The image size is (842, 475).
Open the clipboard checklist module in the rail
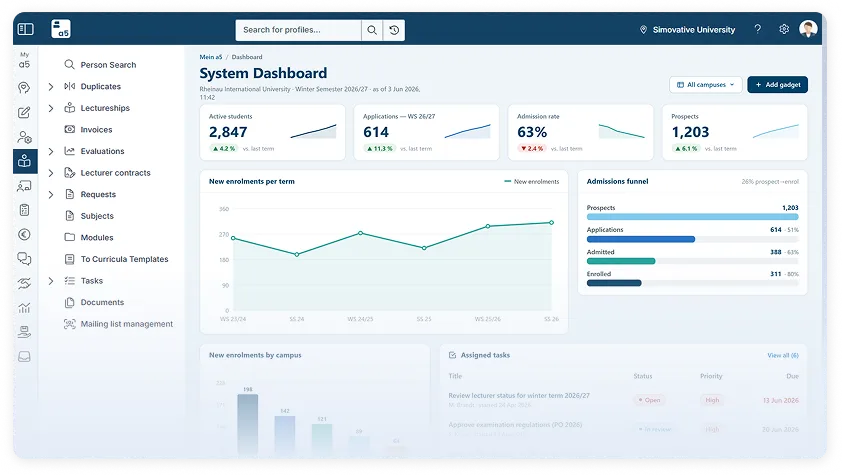point(24,210)
